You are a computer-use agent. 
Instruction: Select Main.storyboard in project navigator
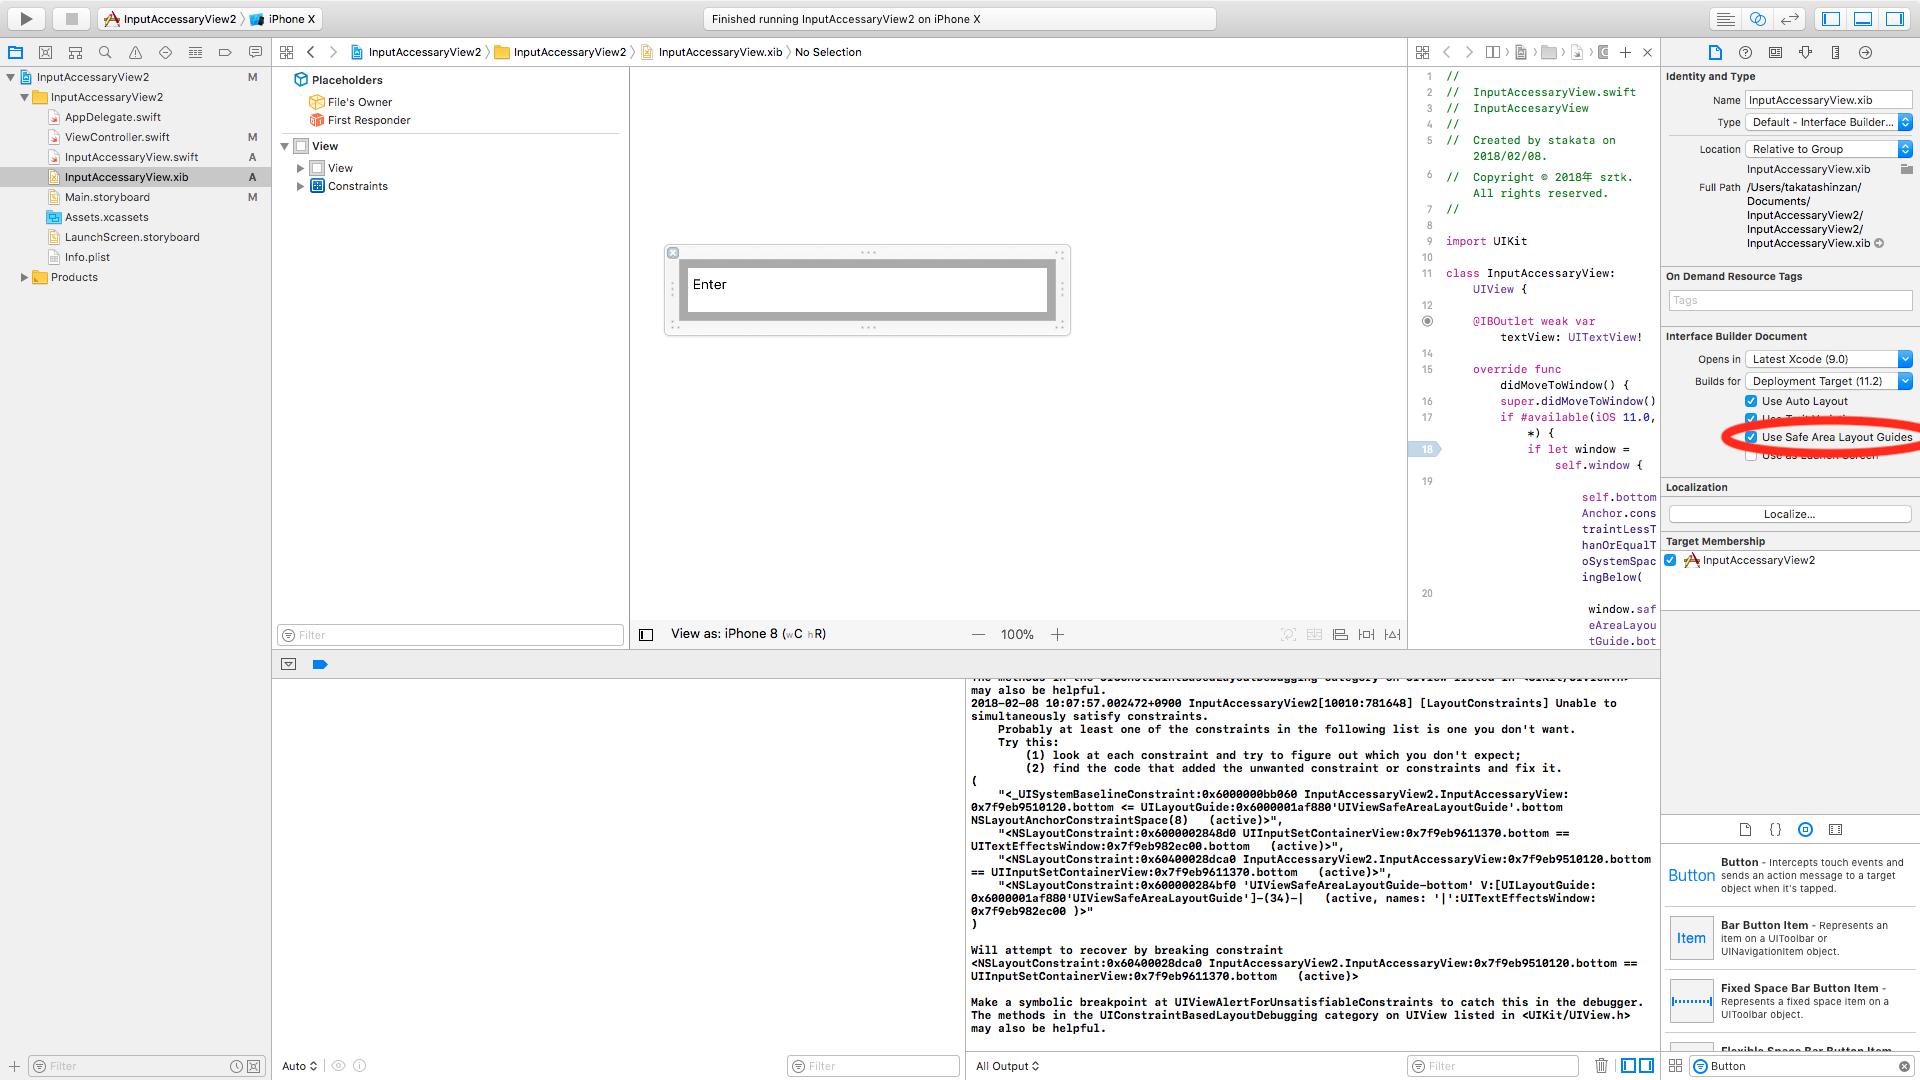pyautogui.click(x=107, y=197)
